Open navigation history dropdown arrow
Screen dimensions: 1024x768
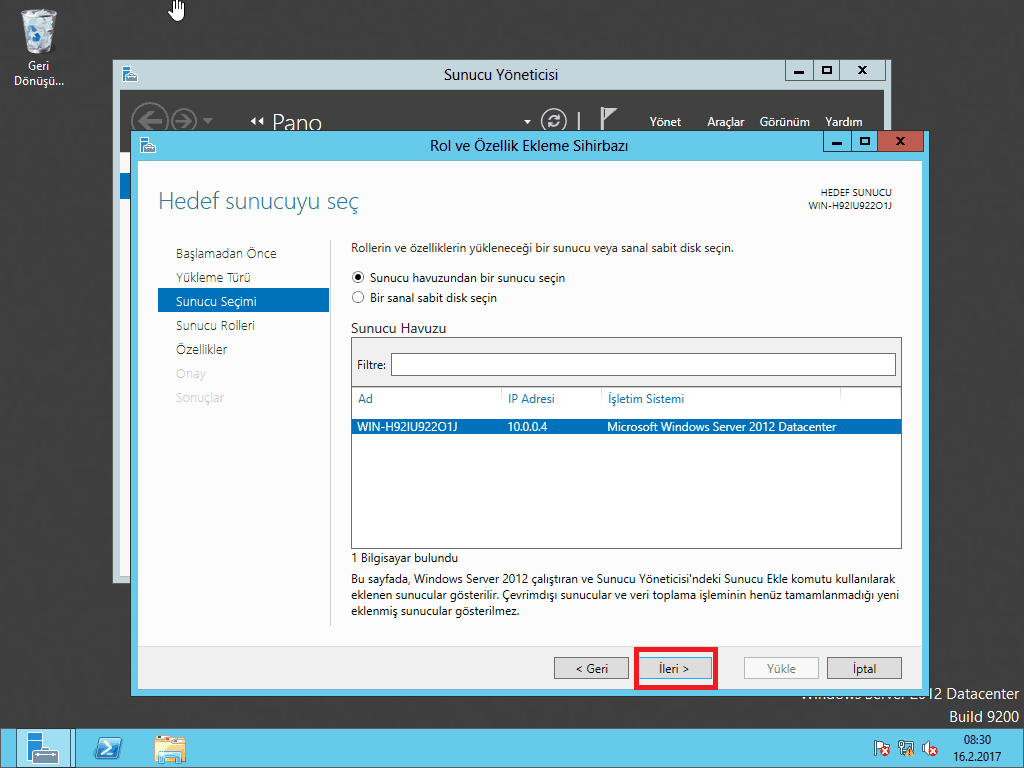pyautogui.click(x=208, y=121)
